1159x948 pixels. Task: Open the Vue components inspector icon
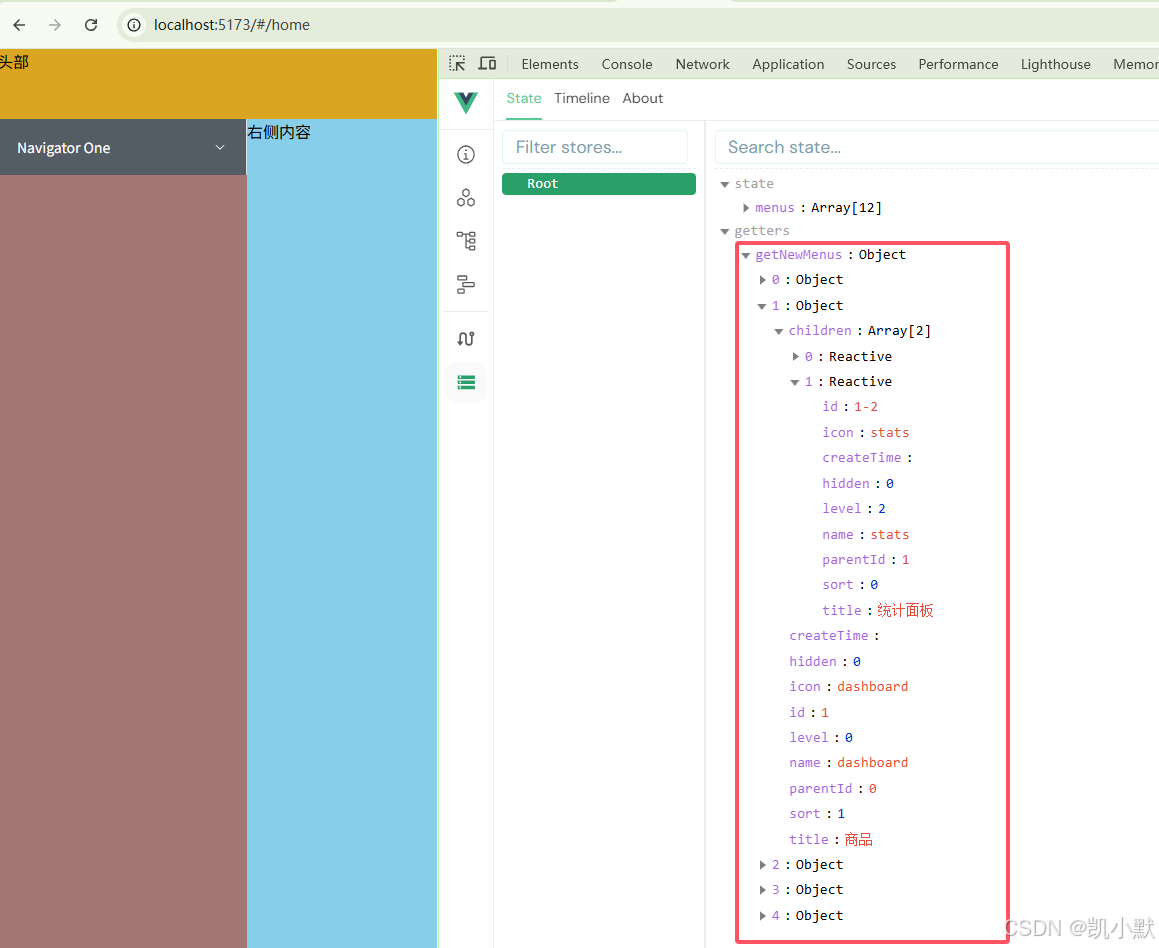click(466, 197)
